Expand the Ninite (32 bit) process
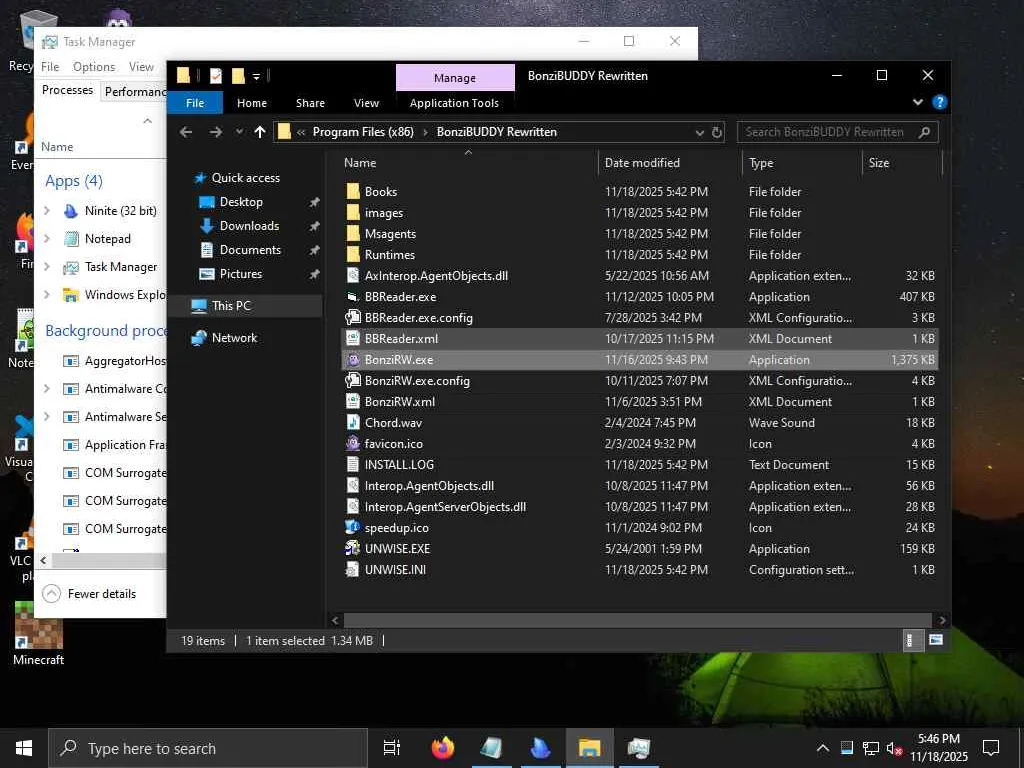 (47, 210)
